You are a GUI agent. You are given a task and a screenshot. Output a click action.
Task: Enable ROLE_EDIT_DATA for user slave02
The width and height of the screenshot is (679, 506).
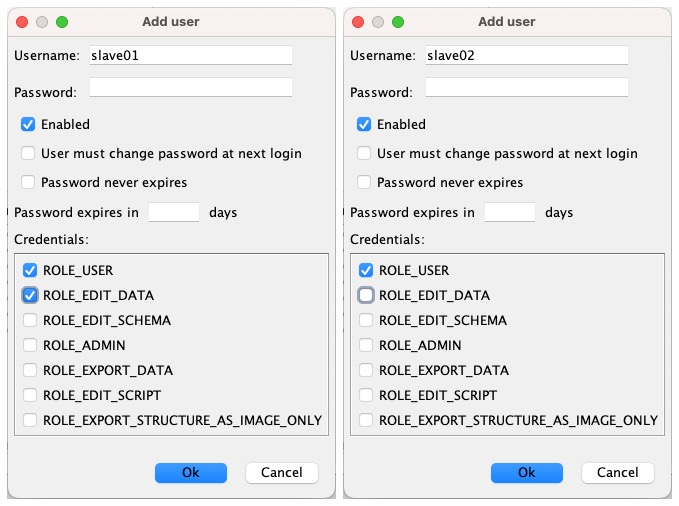click(x=366, y=295)
